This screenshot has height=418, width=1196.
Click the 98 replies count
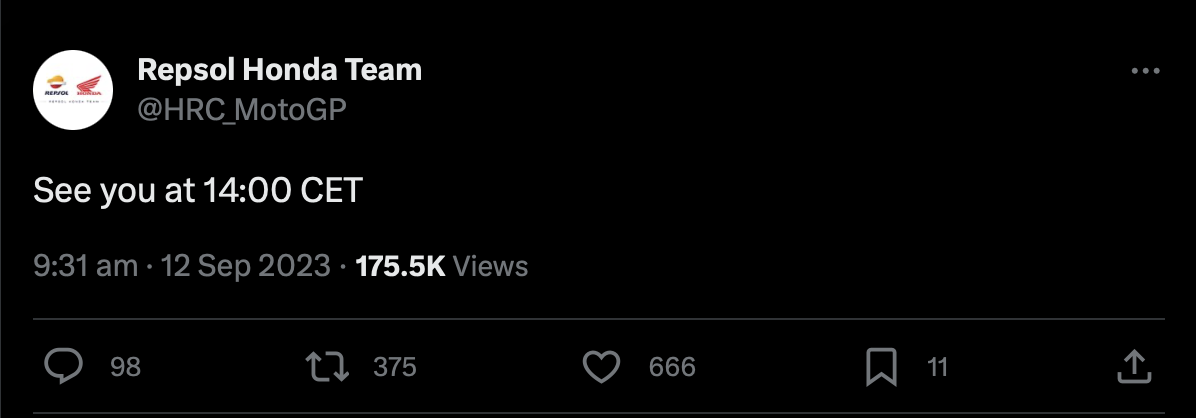coord(125,368)
